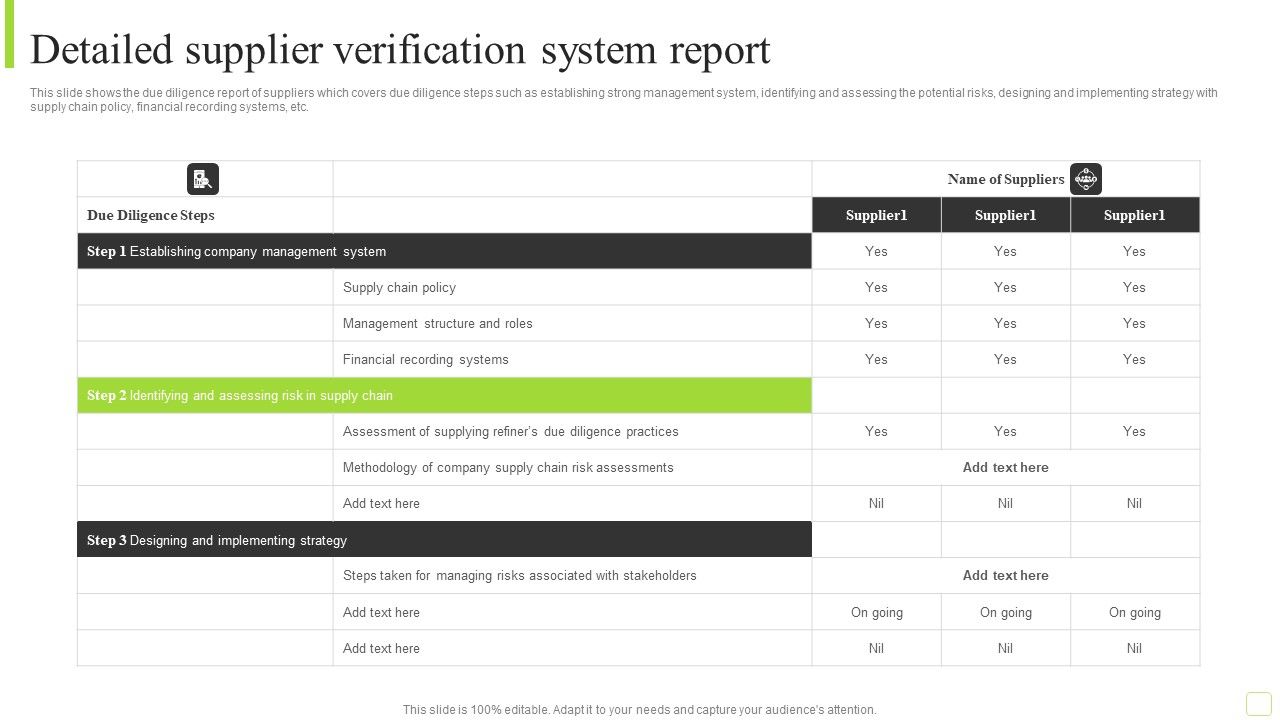Click the On going status cell

(x=876, y=612)
